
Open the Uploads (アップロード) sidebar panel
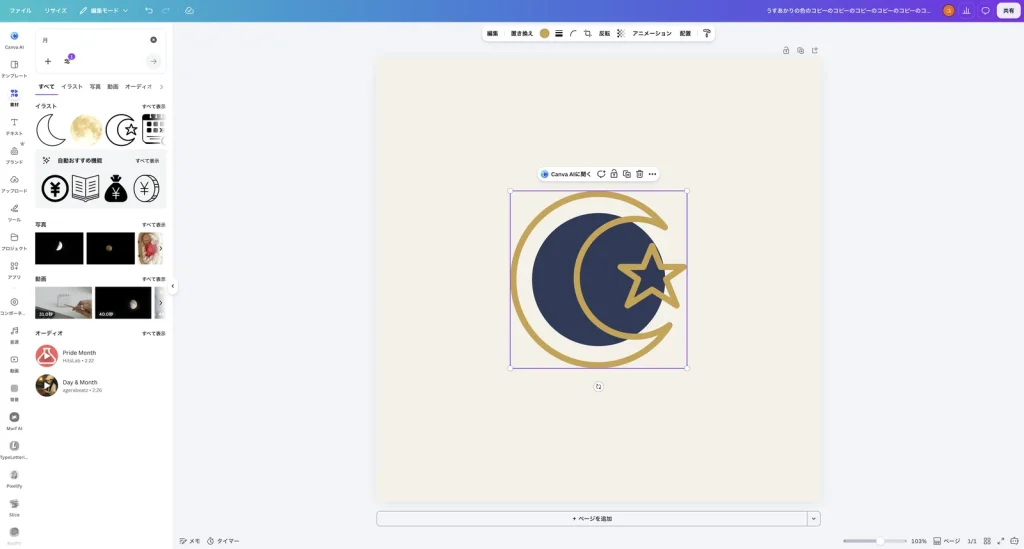pos(14,183)
